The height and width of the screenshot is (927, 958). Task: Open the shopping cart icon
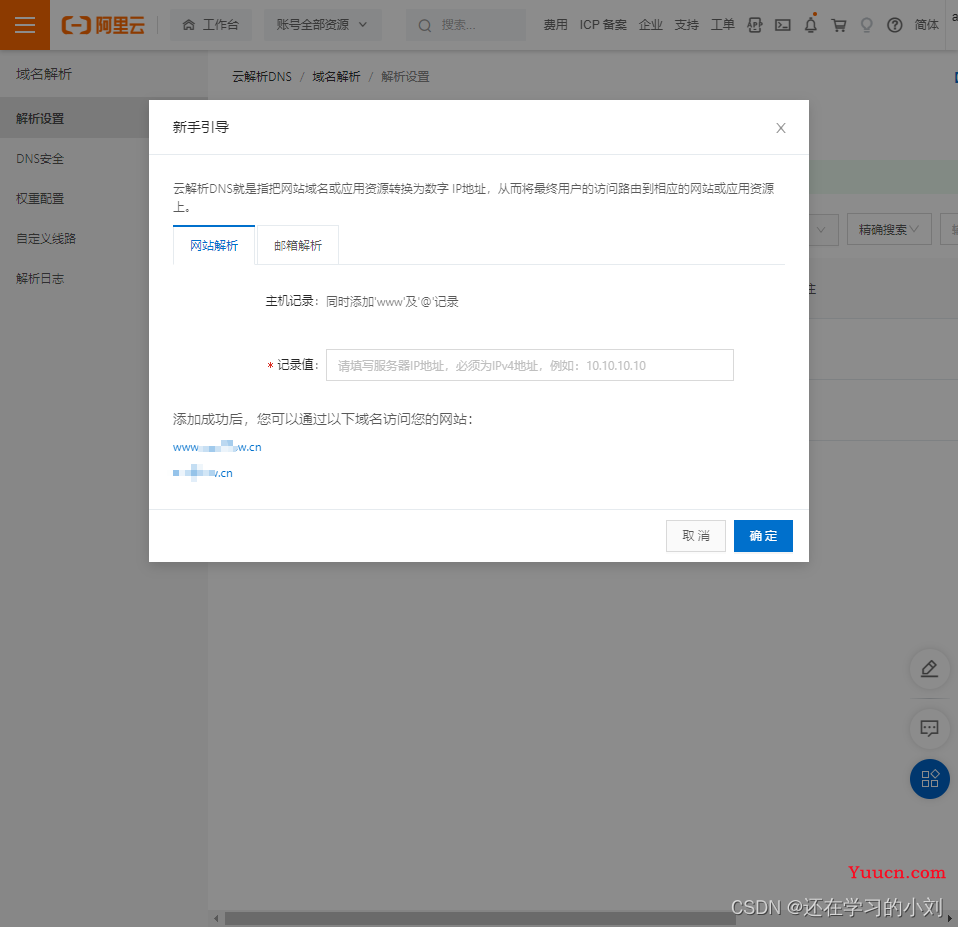[839, 25]
